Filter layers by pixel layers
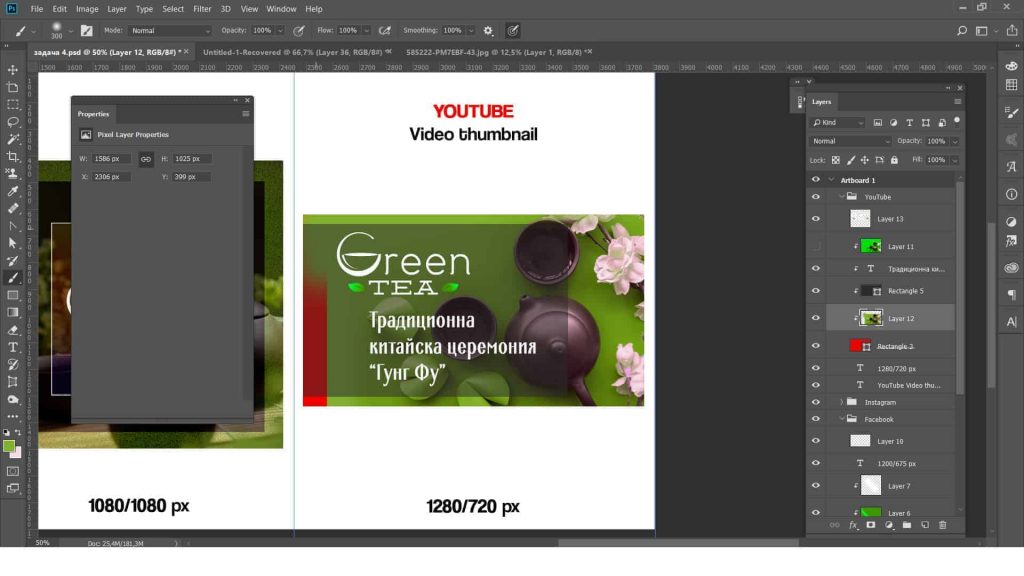The height and width of the screenshot is (576, 1024). point(878,123)
